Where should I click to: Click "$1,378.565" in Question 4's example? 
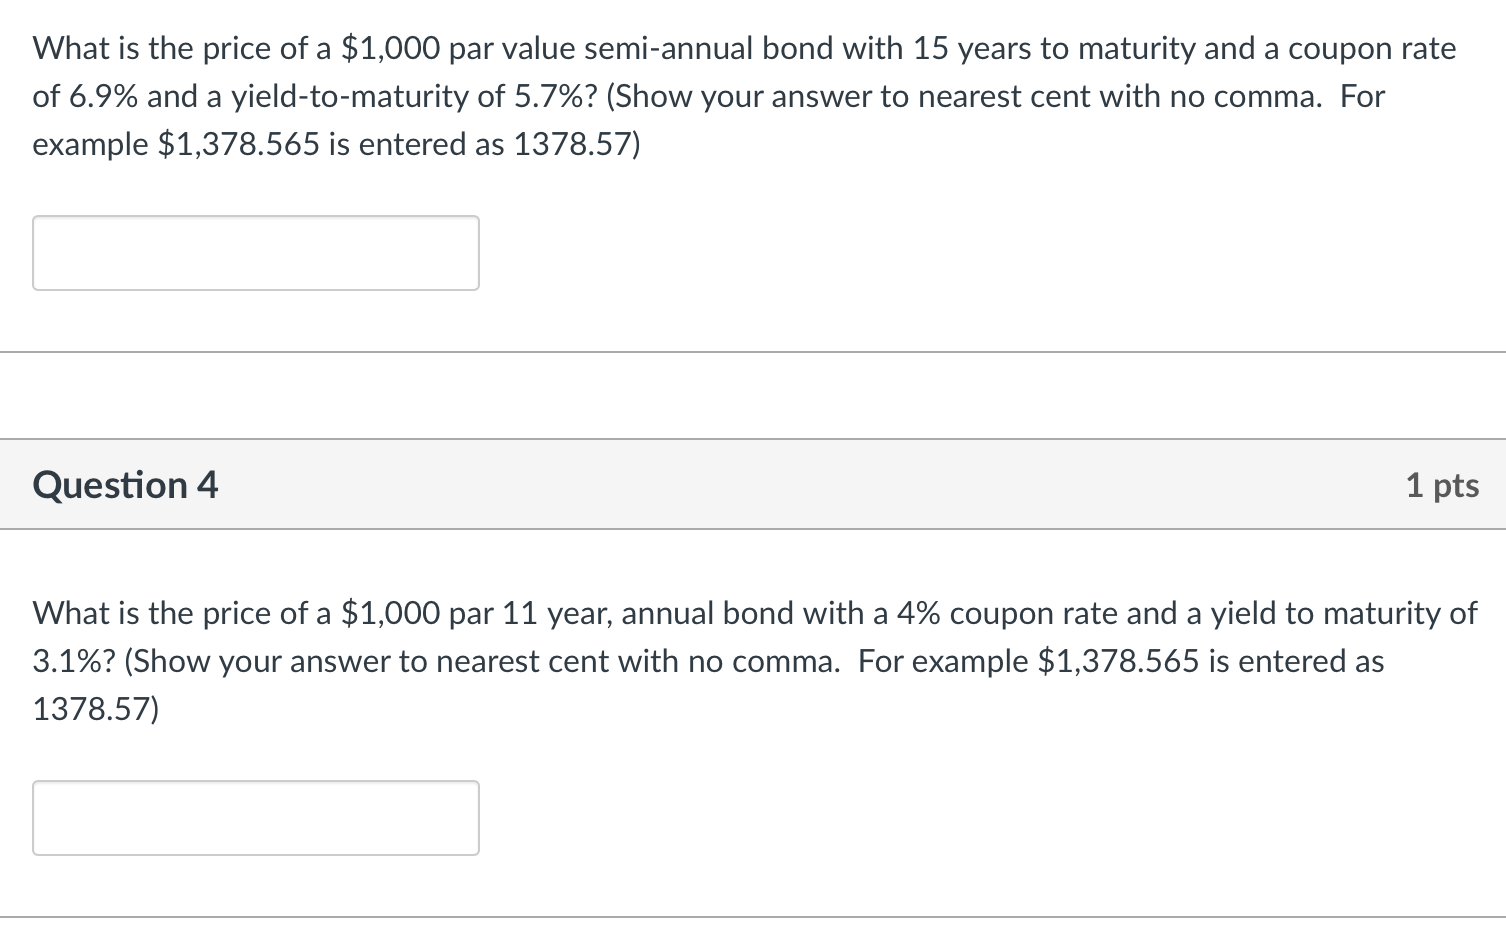[1118, 661]
